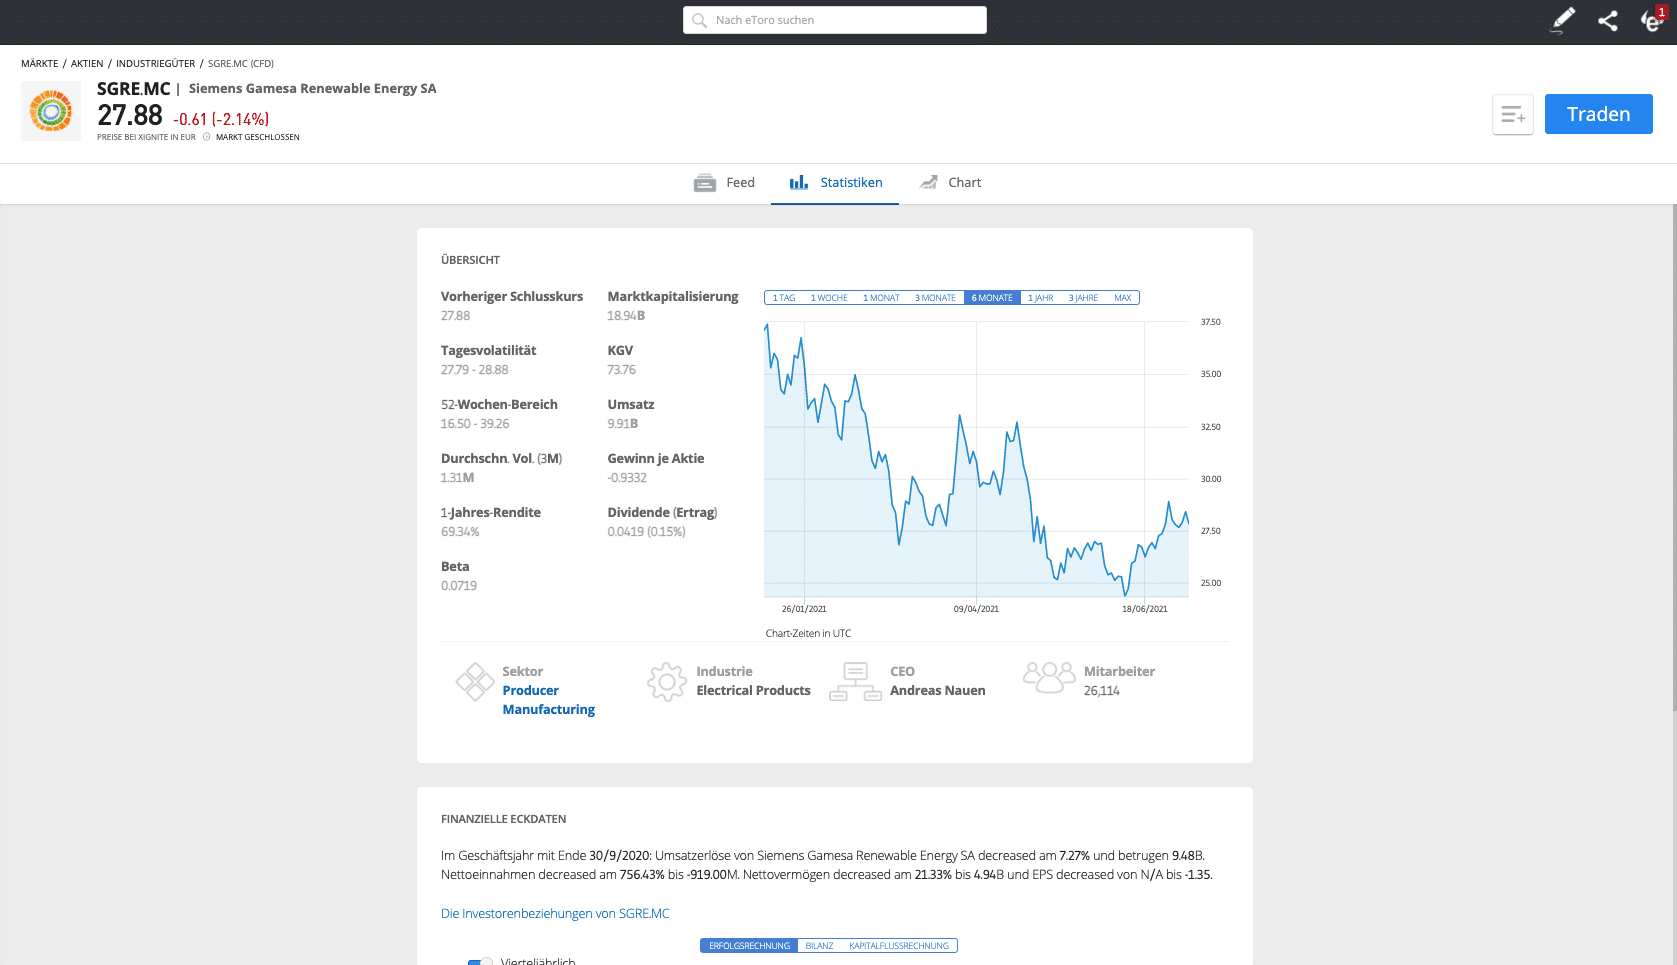Click the share icon in top bar

[1608, 20]
